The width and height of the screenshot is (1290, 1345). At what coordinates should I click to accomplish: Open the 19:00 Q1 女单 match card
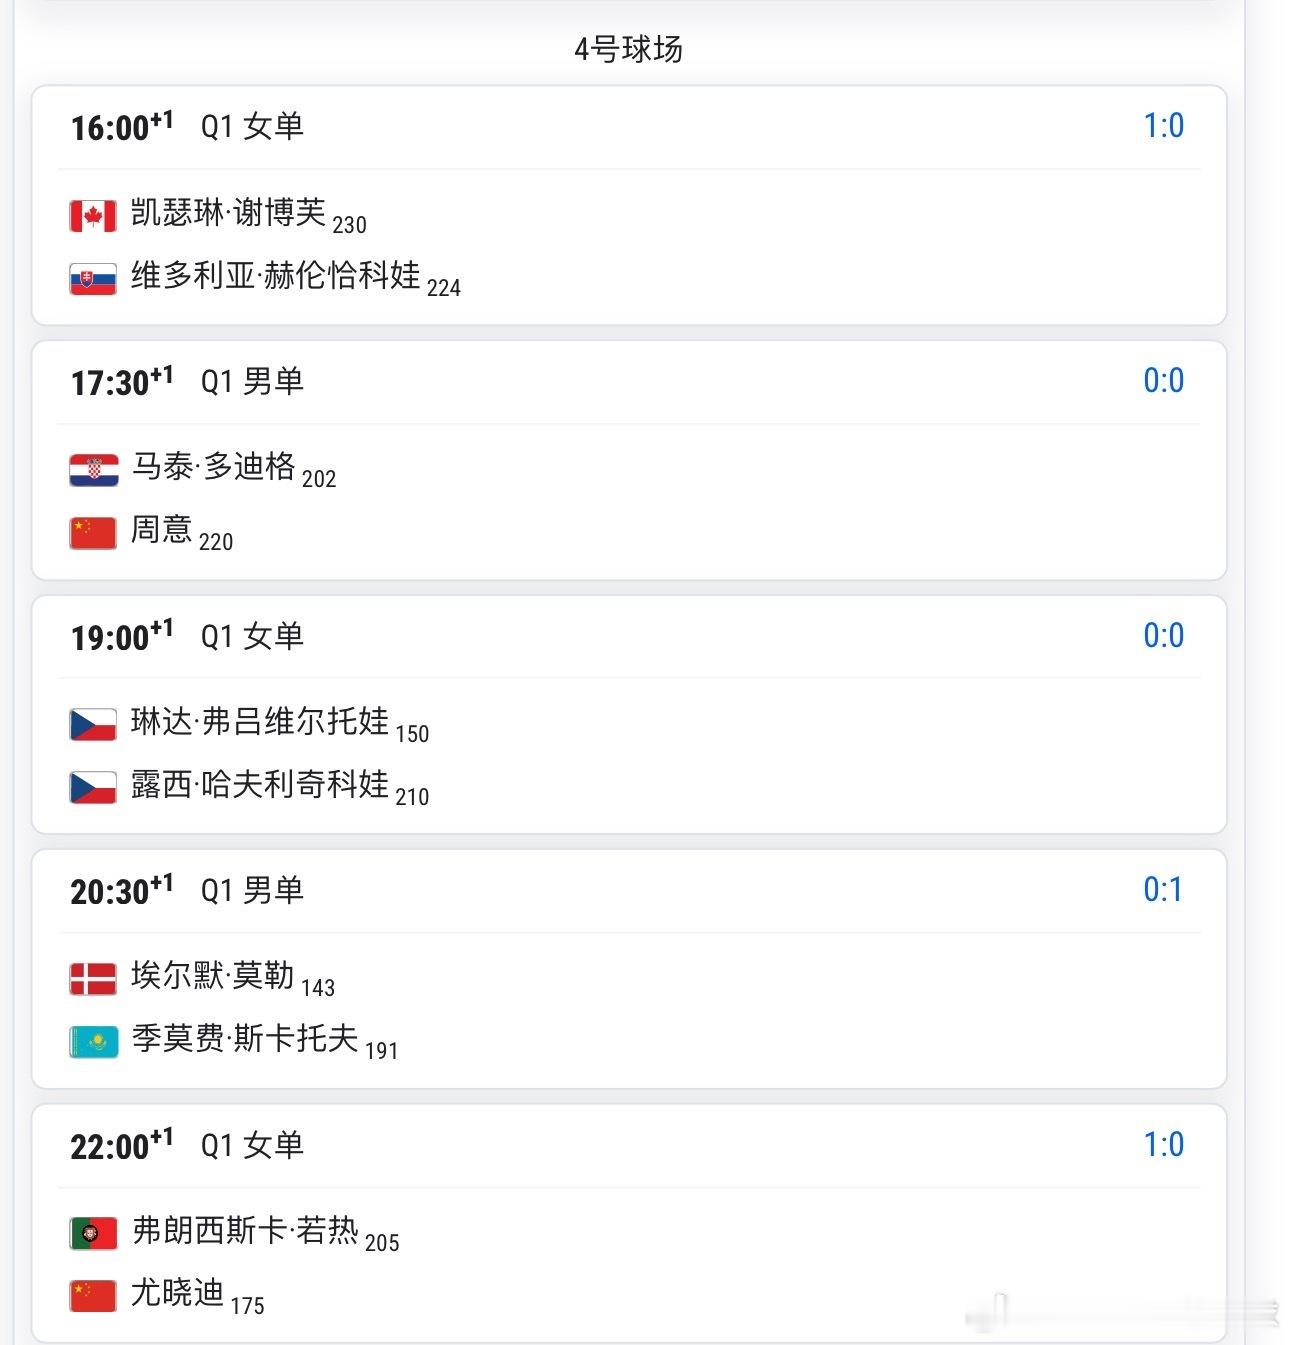click(629, 715)
